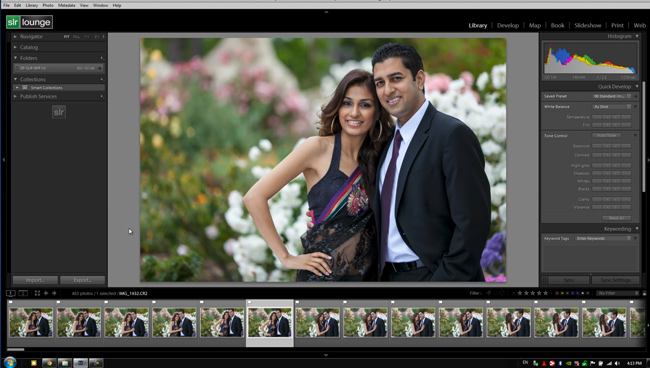Go back with the left arrow icon
Screen dimensions: 650x368
(x=46, y=293)
